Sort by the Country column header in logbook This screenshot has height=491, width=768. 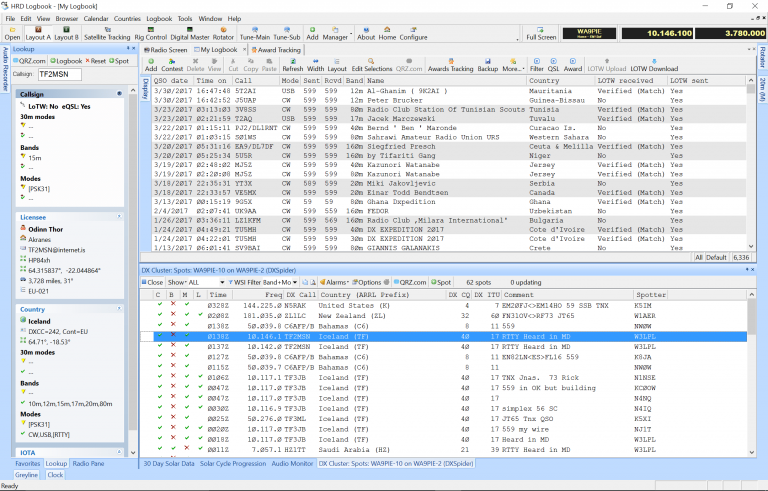(x=560, y=80)
